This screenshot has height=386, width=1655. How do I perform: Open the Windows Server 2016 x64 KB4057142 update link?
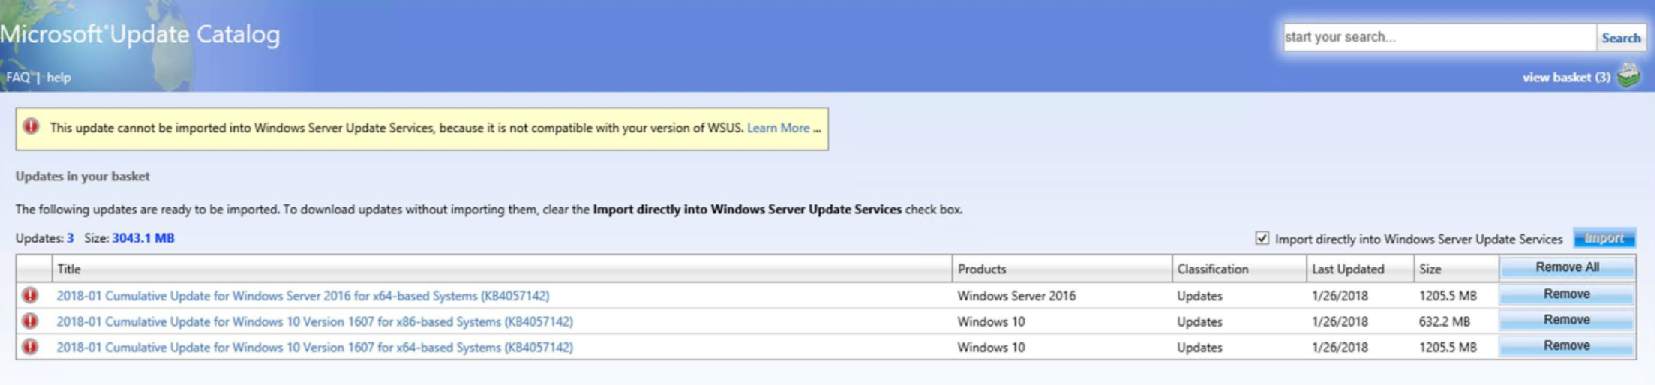point(303,296)
